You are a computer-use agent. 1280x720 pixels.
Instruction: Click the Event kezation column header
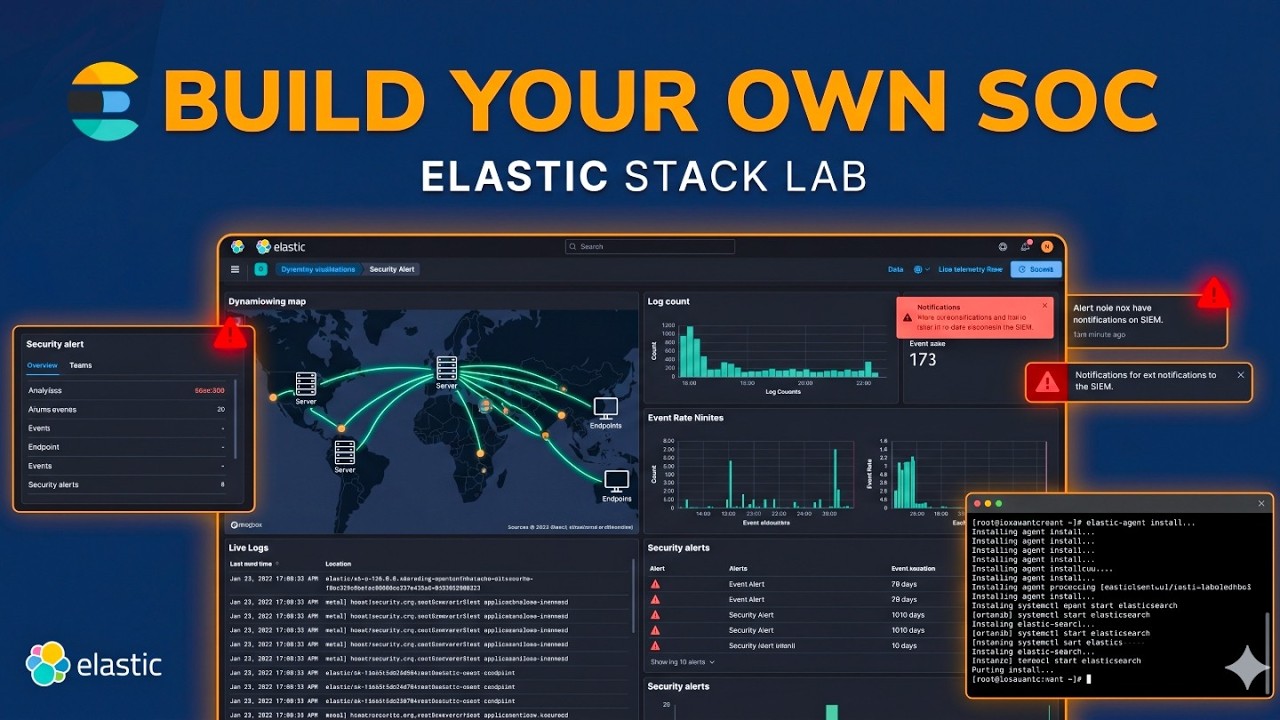coord(913,568)
